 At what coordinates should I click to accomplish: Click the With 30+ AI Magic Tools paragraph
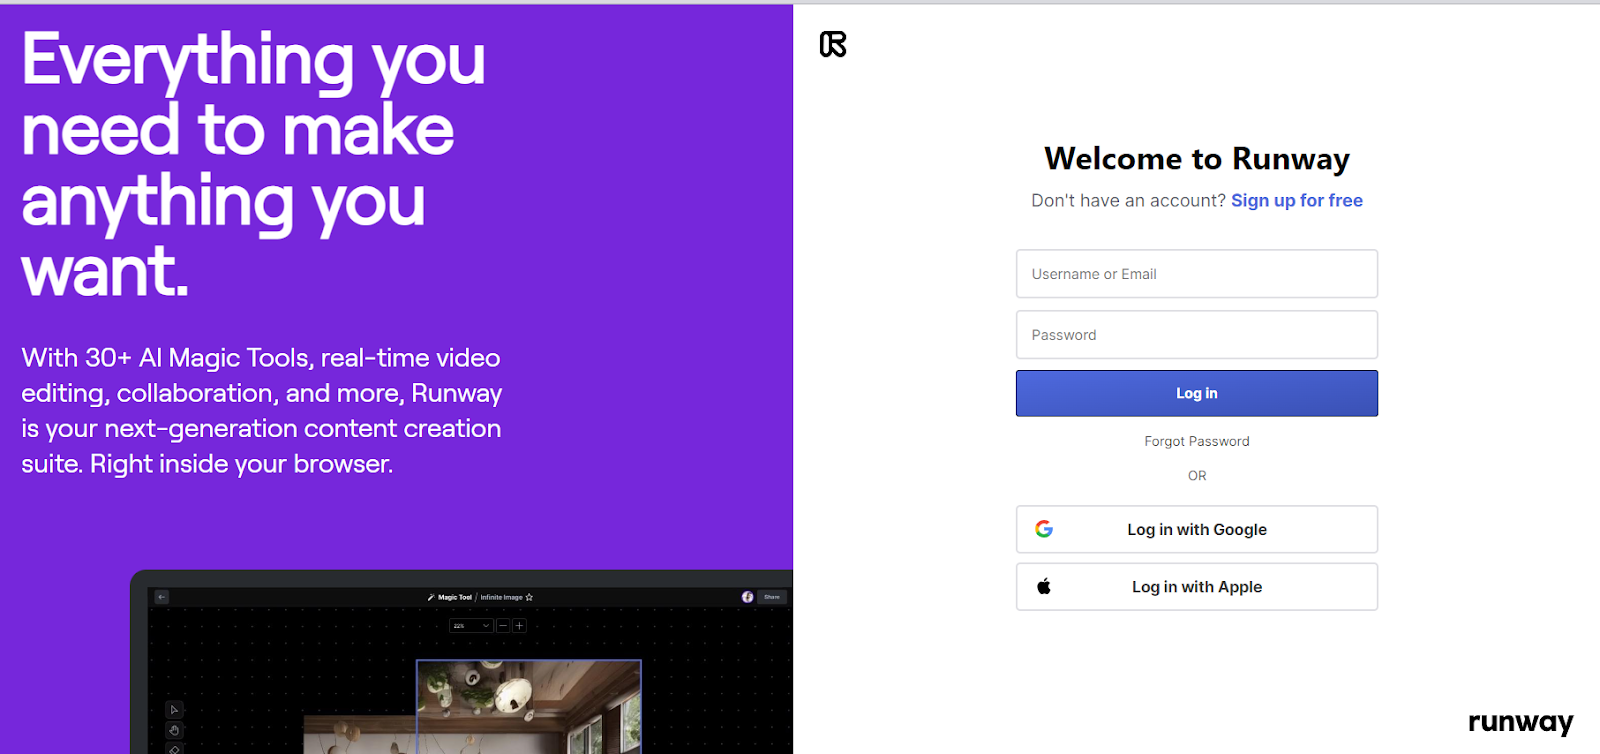pyautogui.click(x=262, y=411)
